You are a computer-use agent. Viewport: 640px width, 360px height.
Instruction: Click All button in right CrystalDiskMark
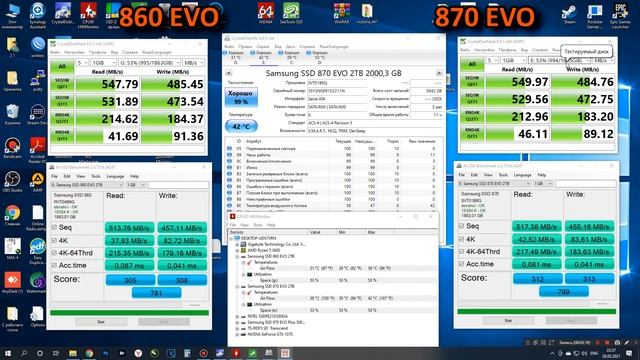point(472,64)
